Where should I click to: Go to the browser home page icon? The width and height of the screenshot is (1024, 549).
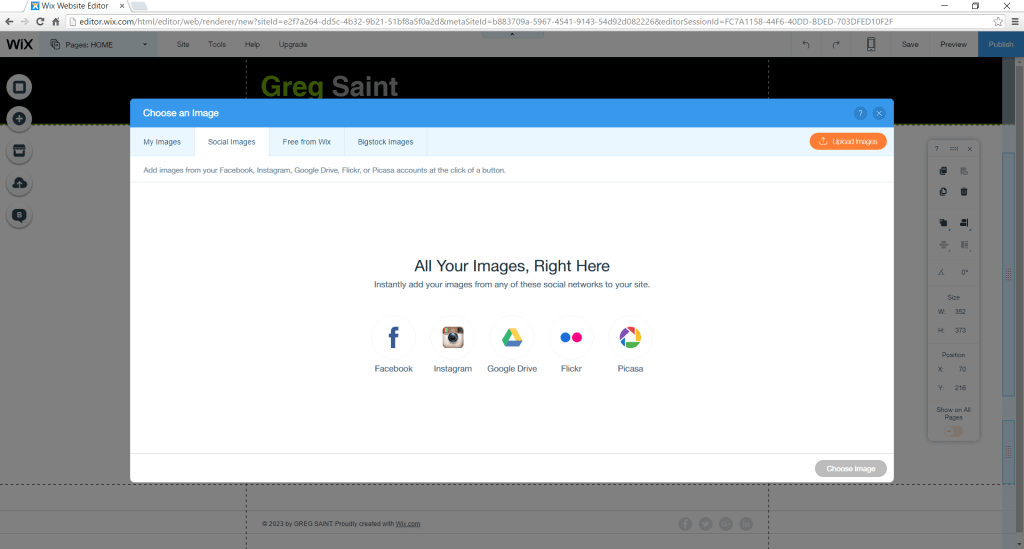pos(56,22)
